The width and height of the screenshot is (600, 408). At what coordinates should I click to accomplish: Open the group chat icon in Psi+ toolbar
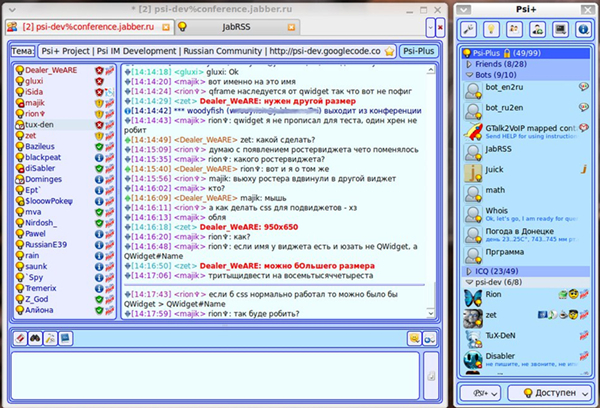(514, 29)
